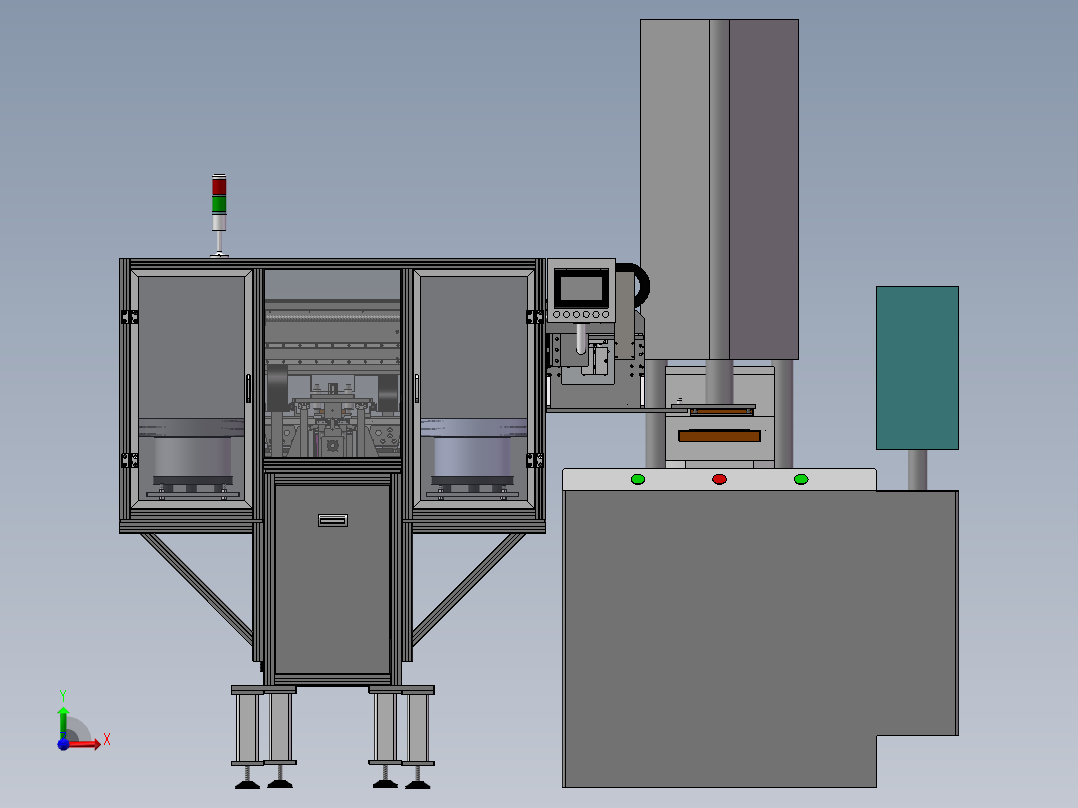Select the left enclosure door handle
Viewport: 1078px width, 808px height.
(248, 389)
